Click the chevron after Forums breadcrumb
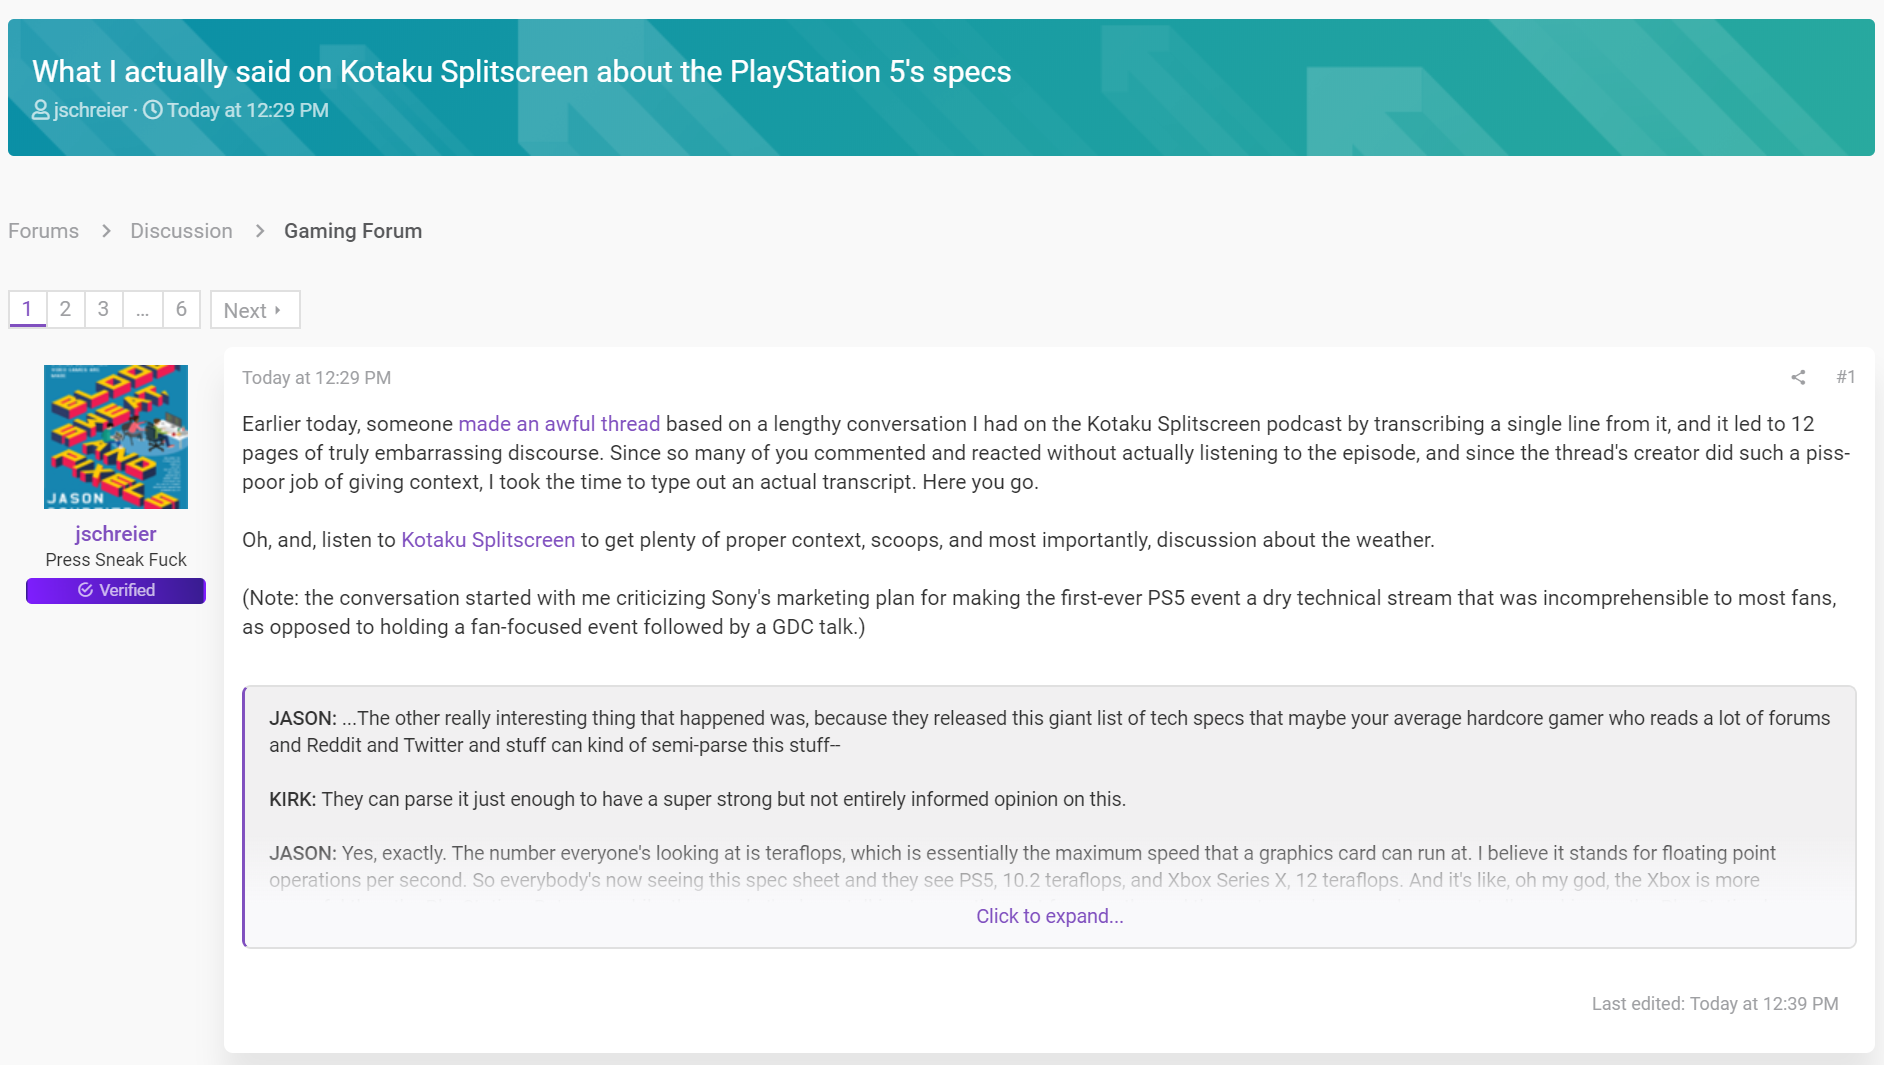Screen dimensions: 1884x1065 tap(106, 231)
